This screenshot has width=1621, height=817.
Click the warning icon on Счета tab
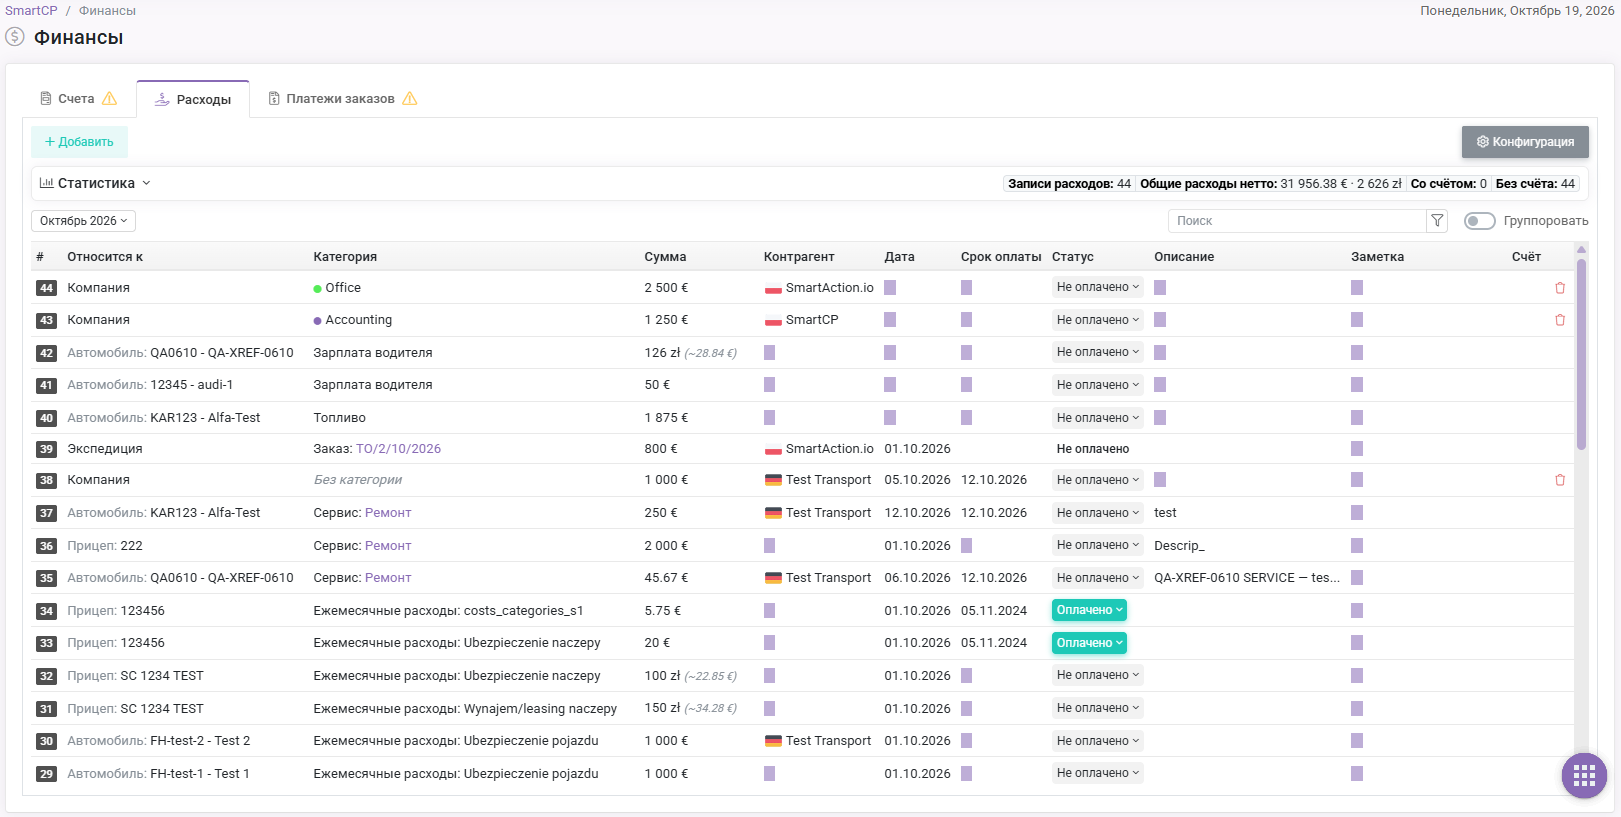pos(110,99)
